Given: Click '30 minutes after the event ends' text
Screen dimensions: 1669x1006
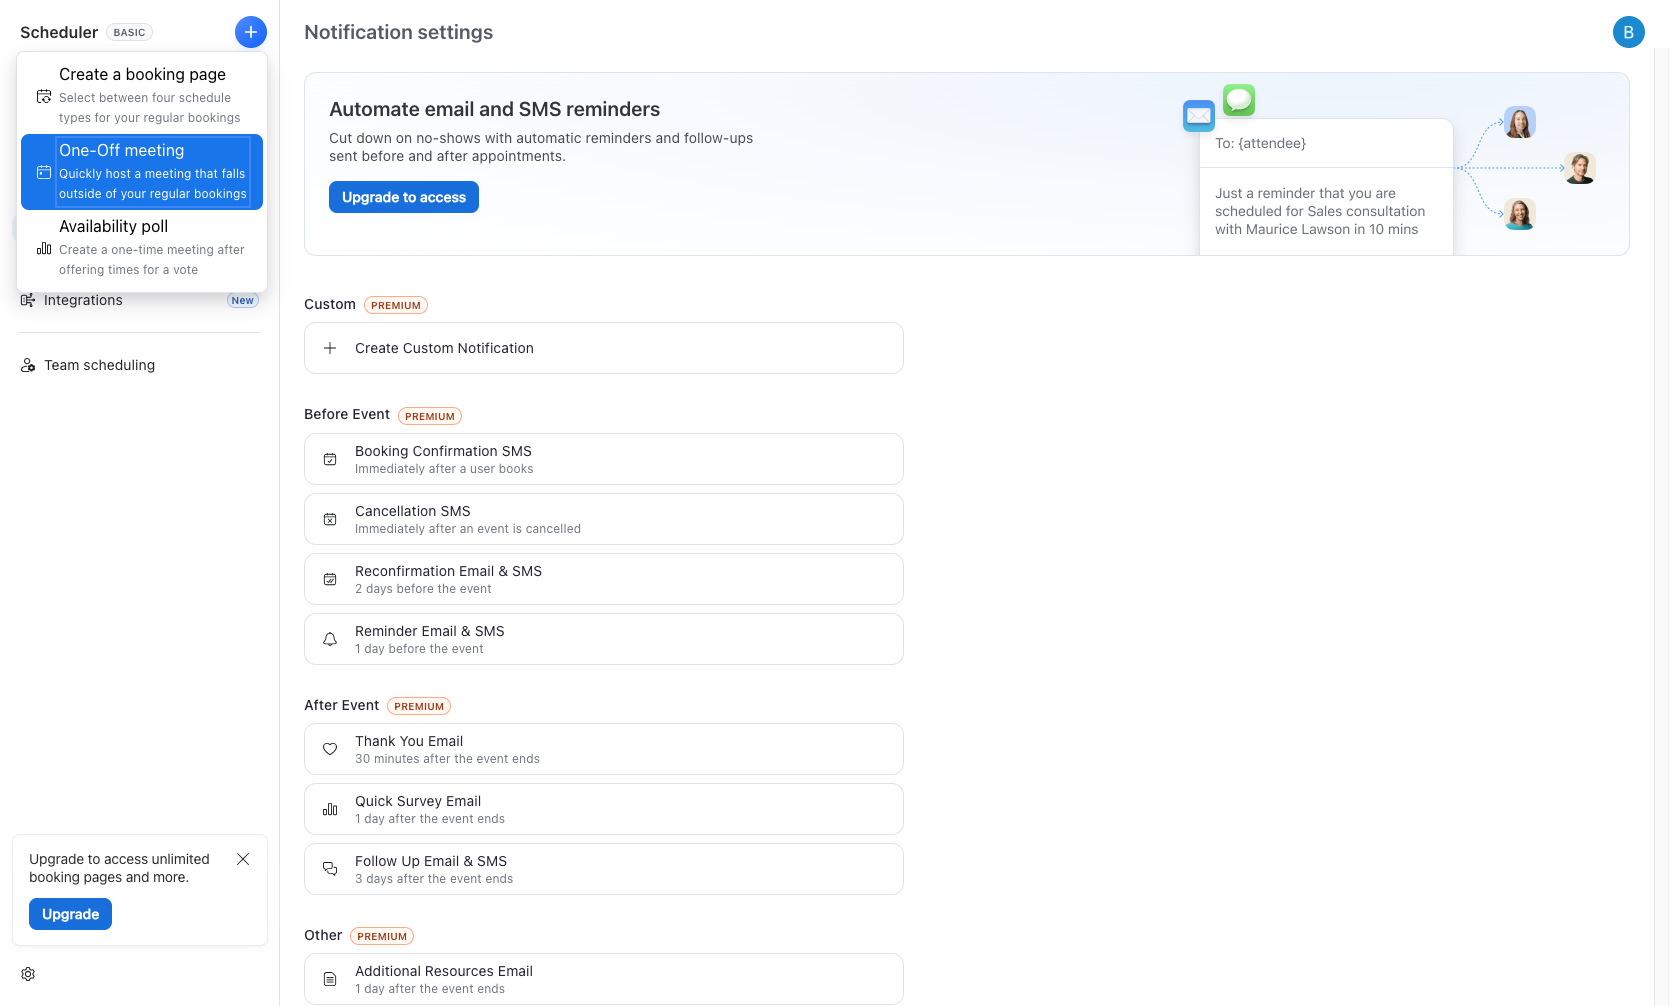Looking at the screenshot, I should click(x=447, y=759).
